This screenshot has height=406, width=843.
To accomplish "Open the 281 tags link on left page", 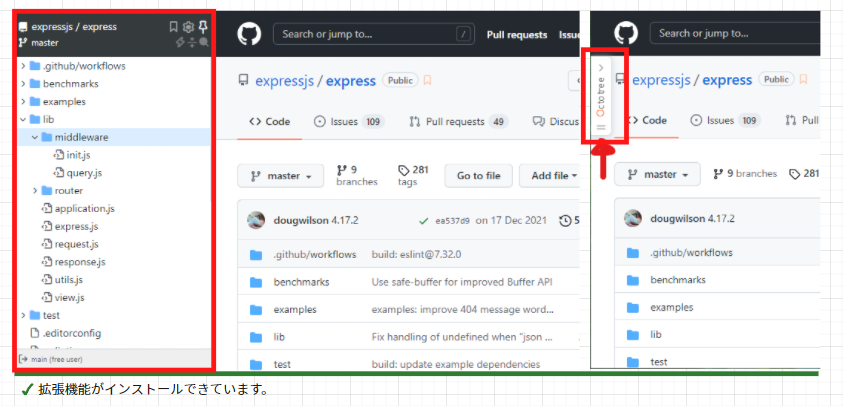I will click(413, 176).
